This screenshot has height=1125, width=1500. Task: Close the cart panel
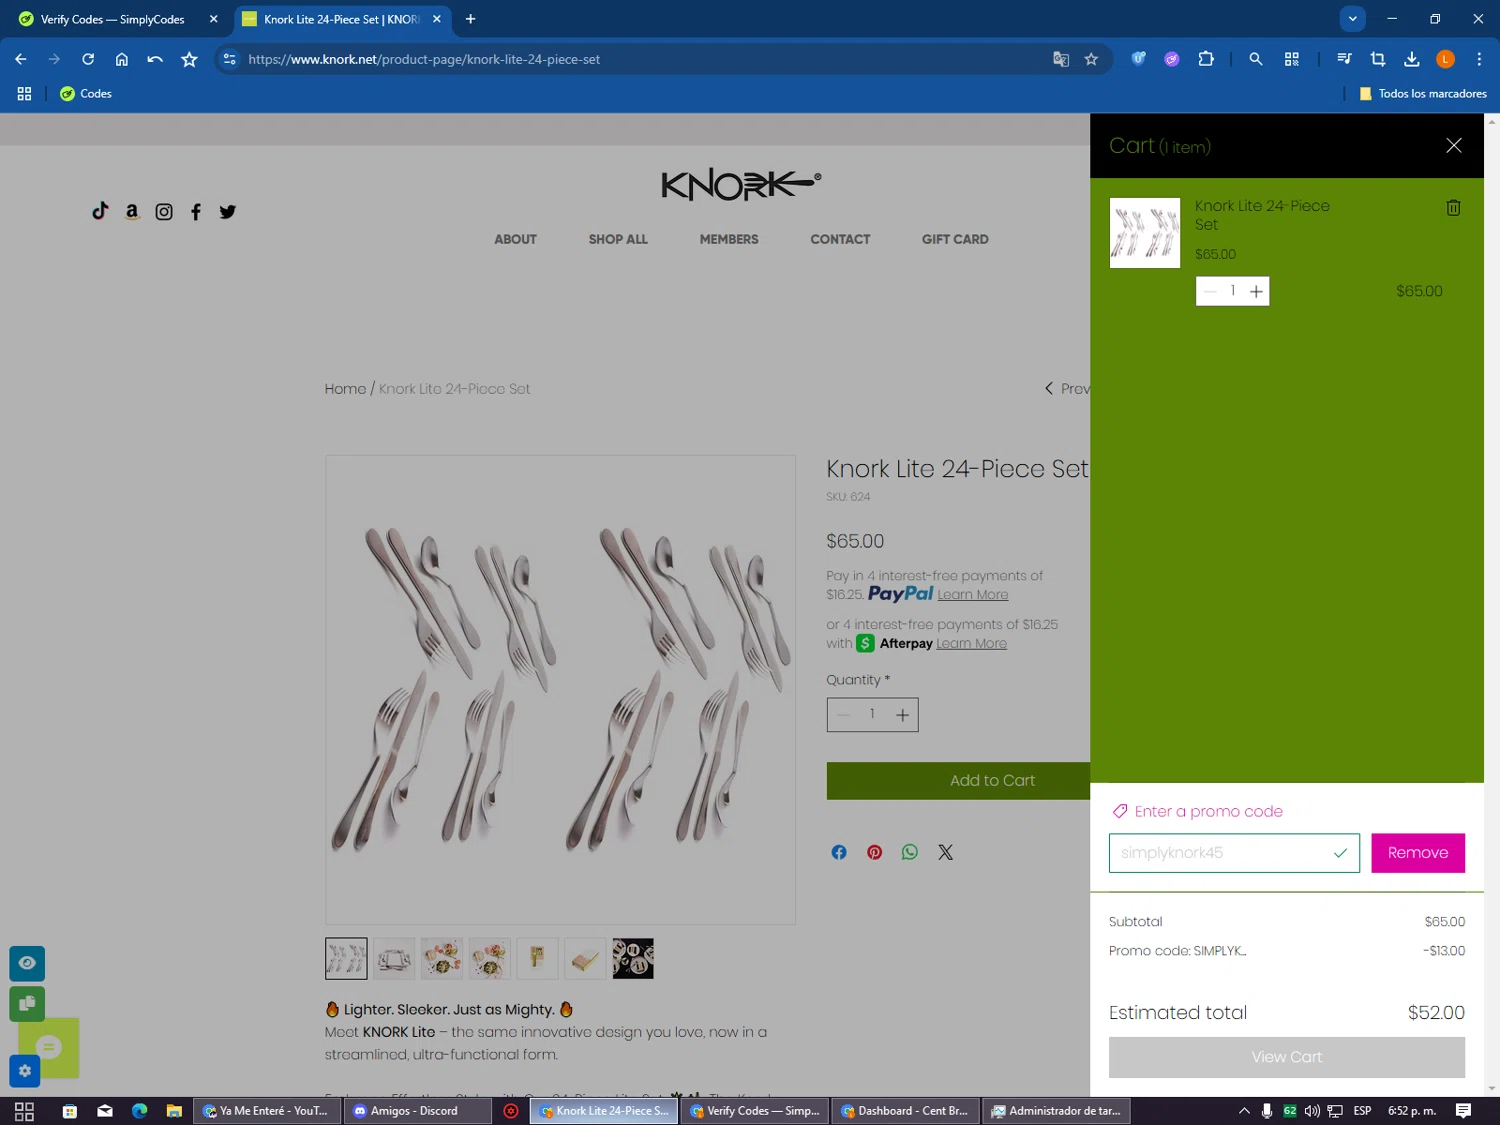click(1454, 146)
